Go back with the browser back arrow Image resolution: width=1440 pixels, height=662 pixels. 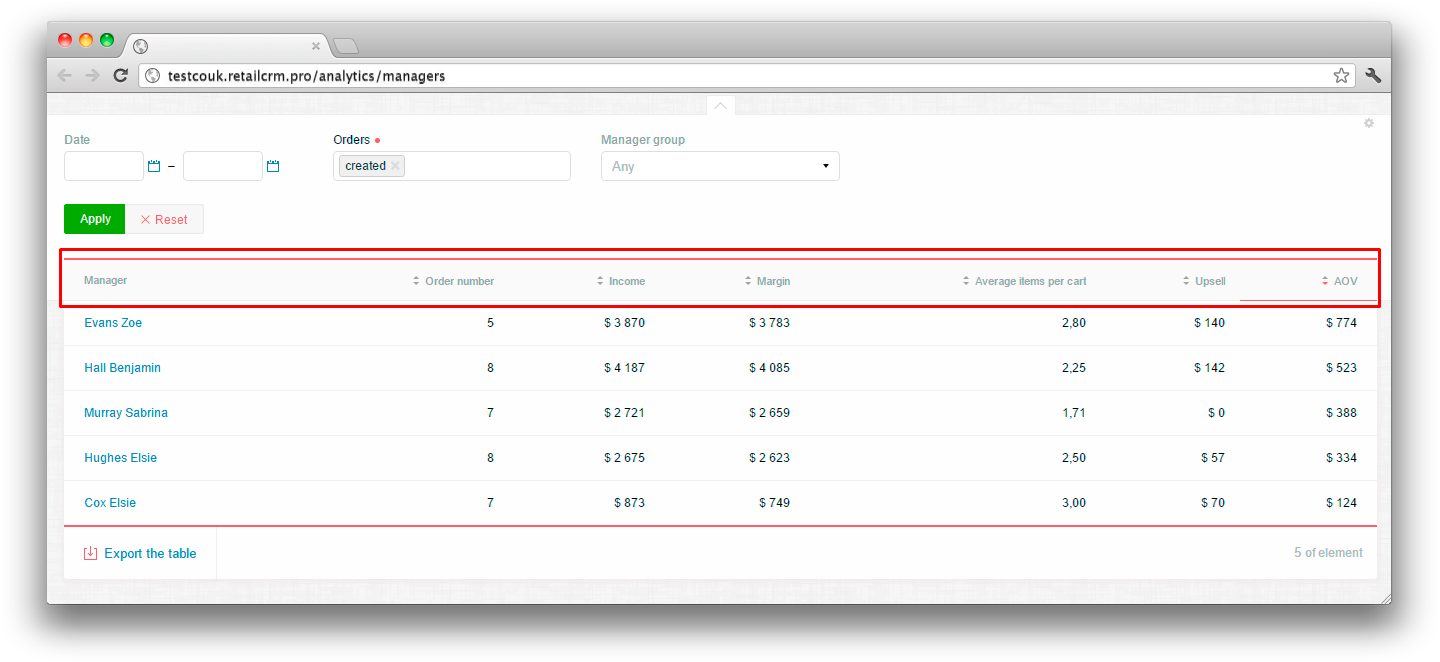click(65, 75)
